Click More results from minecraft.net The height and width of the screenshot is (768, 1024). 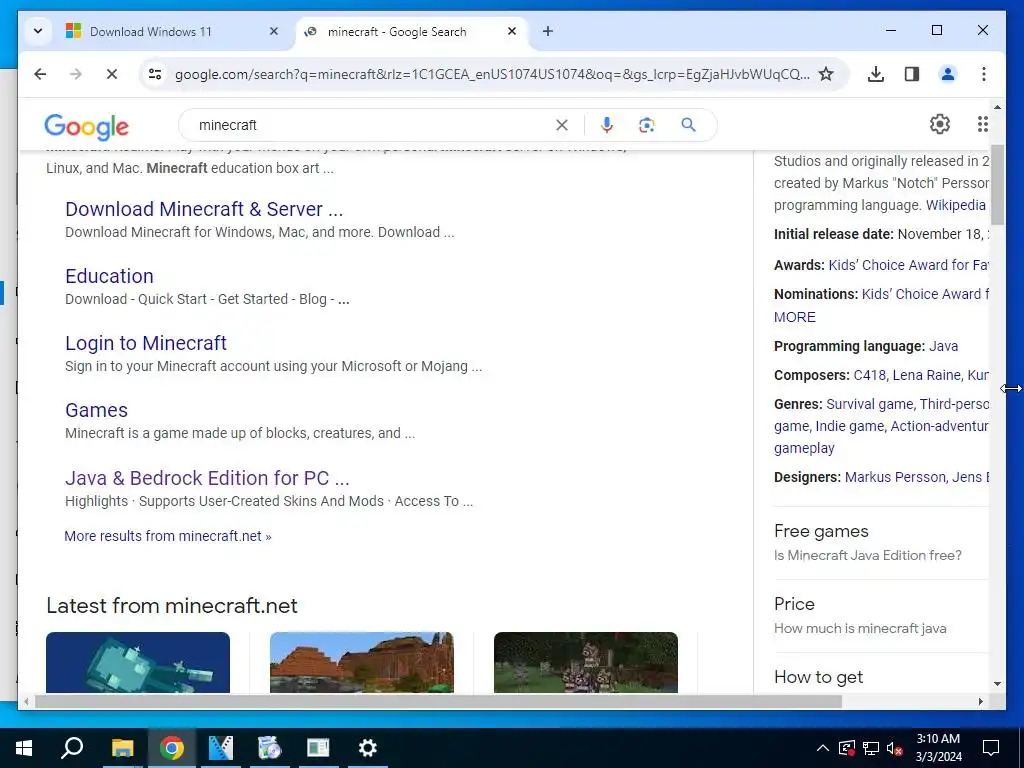coord(168,536)
